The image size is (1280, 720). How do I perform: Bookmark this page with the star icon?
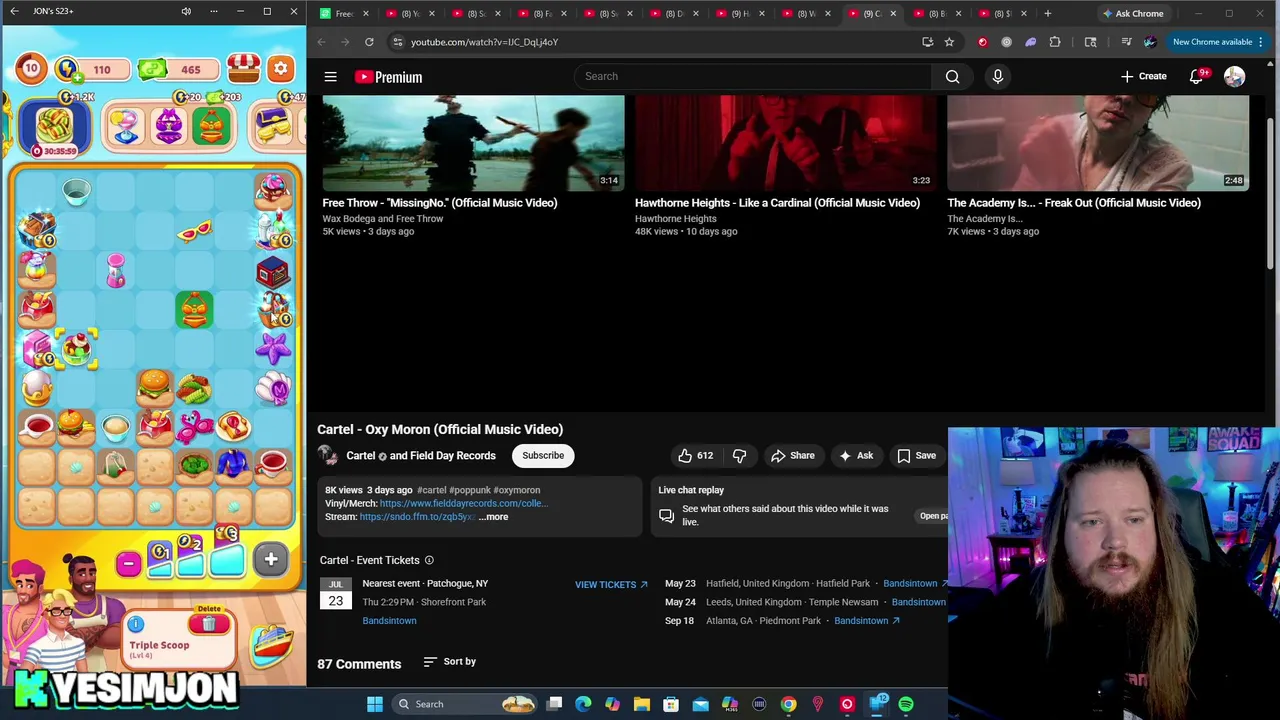click(x=949, y=42)
